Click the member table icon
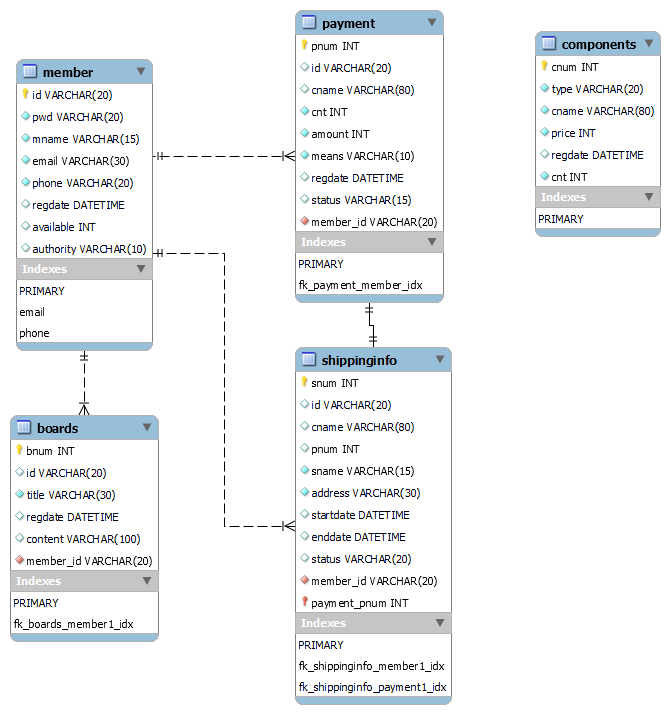 point(30,71)
